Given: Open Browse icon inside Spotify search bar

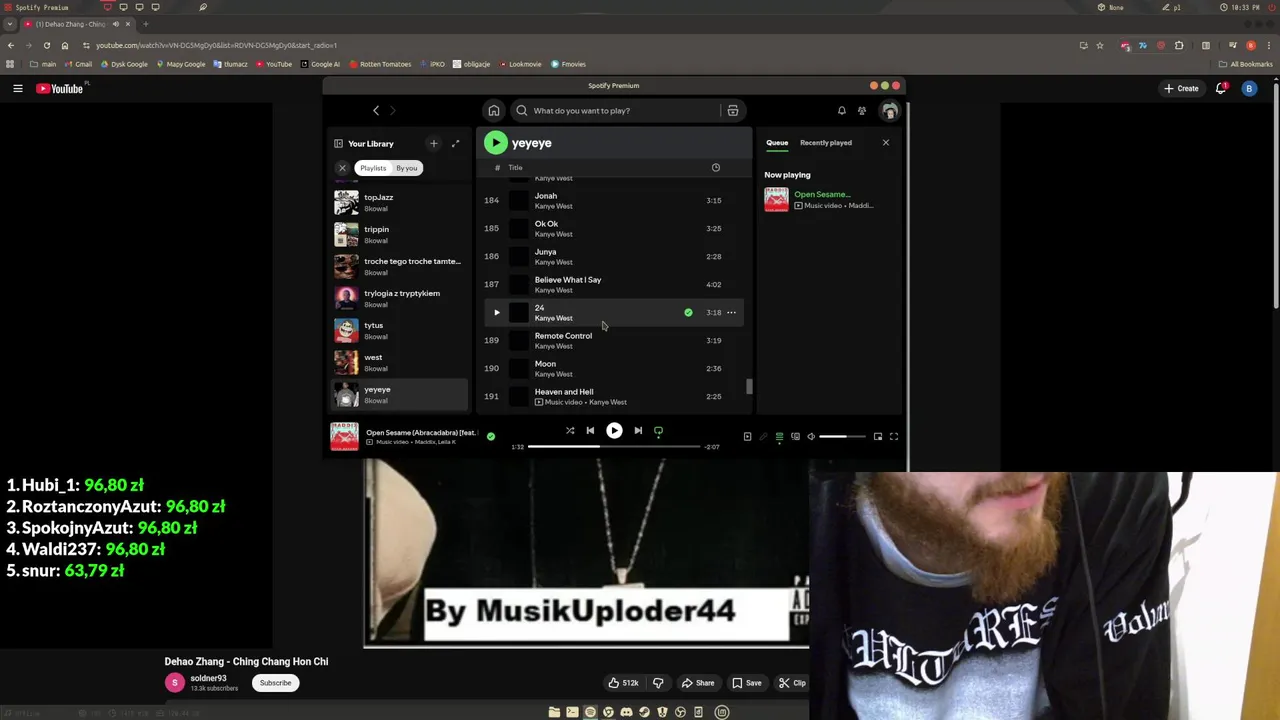Looking at the screenshot, I should coord(733,111).
